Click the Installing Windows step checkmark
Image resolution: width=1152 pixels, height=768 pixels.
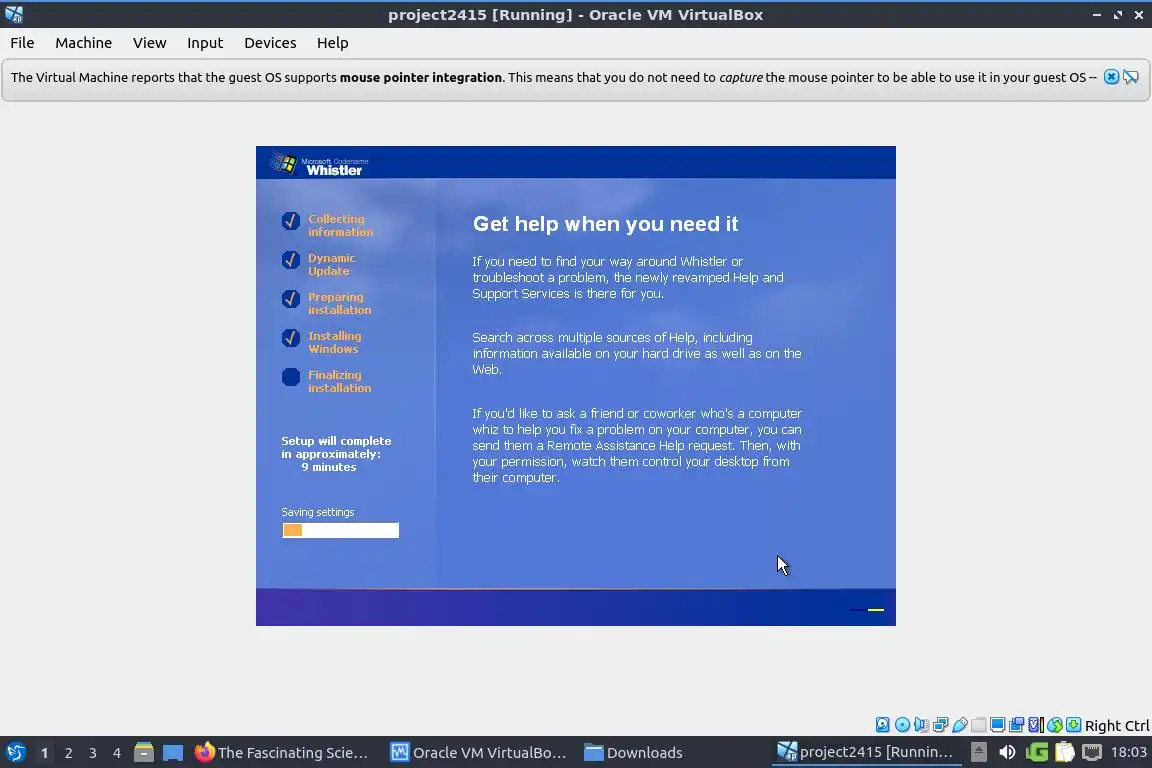coord(291,338)
